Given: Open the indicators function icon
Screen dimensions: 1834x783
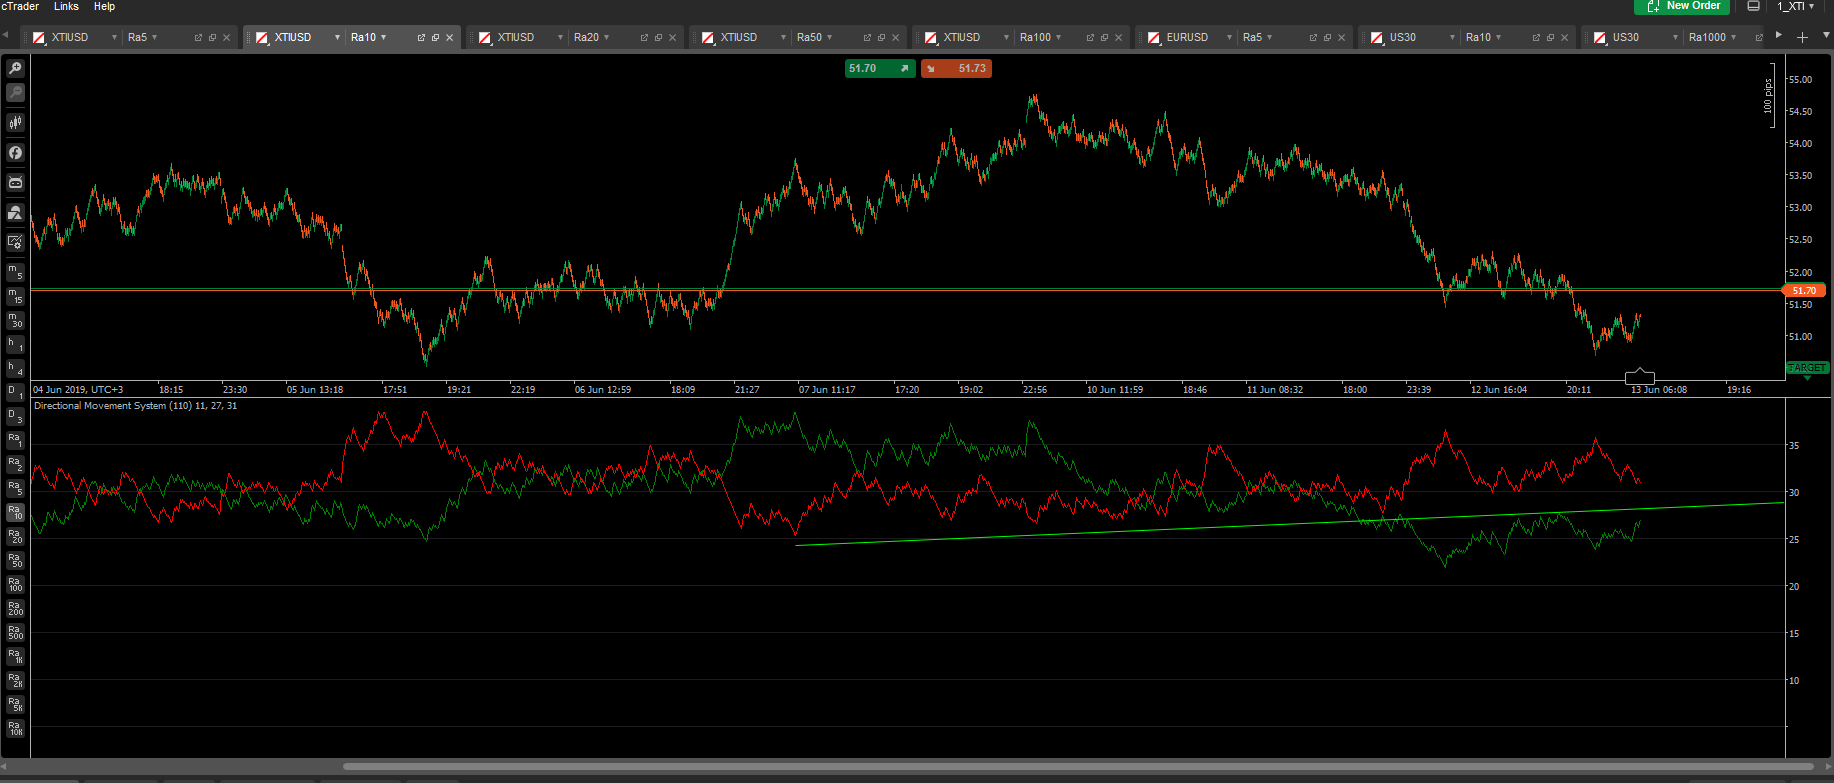Looking at the screenshot, I should coord(15,153).
